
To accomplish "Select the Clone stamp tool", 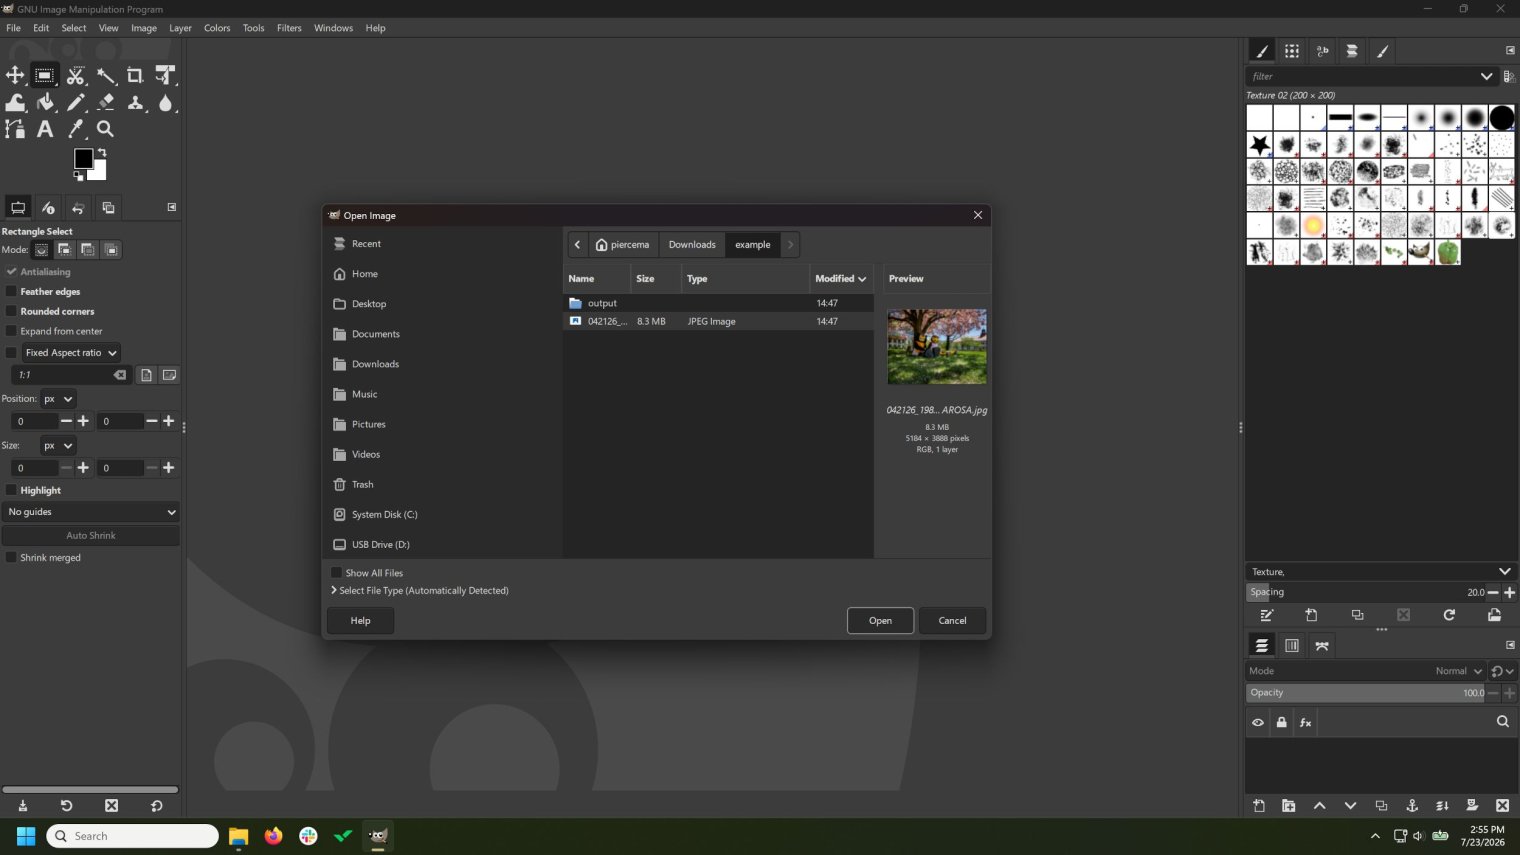I will click(x=135, y=102).
